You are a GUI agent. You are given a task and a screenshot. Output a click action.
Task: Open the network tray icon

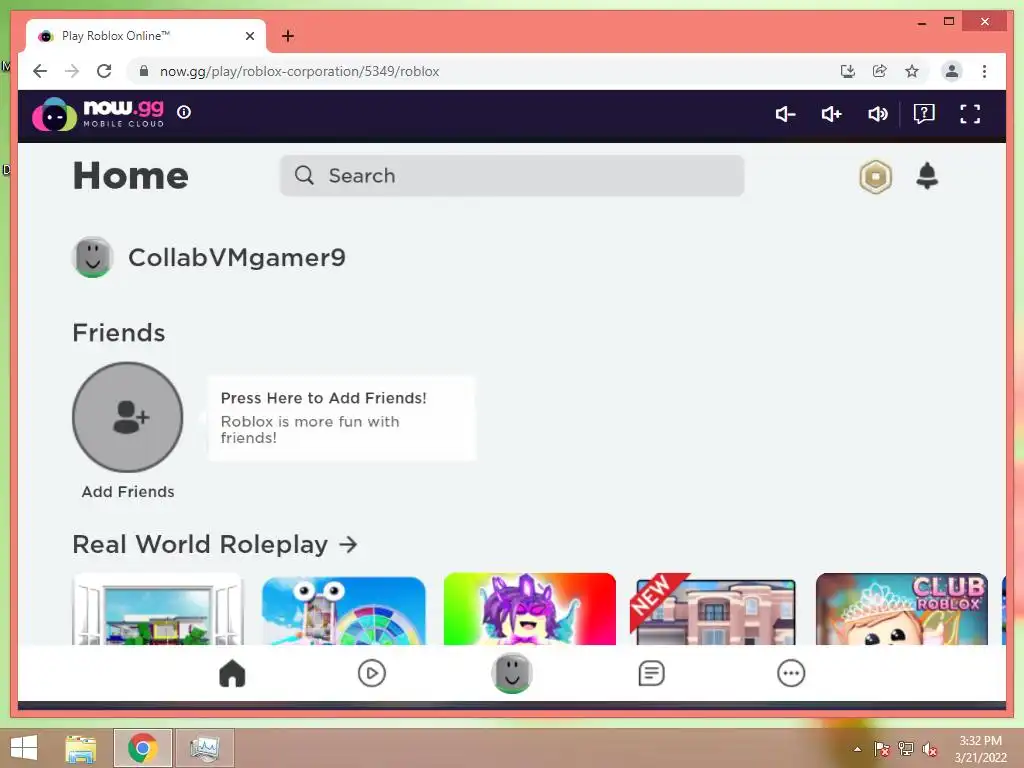906,749
